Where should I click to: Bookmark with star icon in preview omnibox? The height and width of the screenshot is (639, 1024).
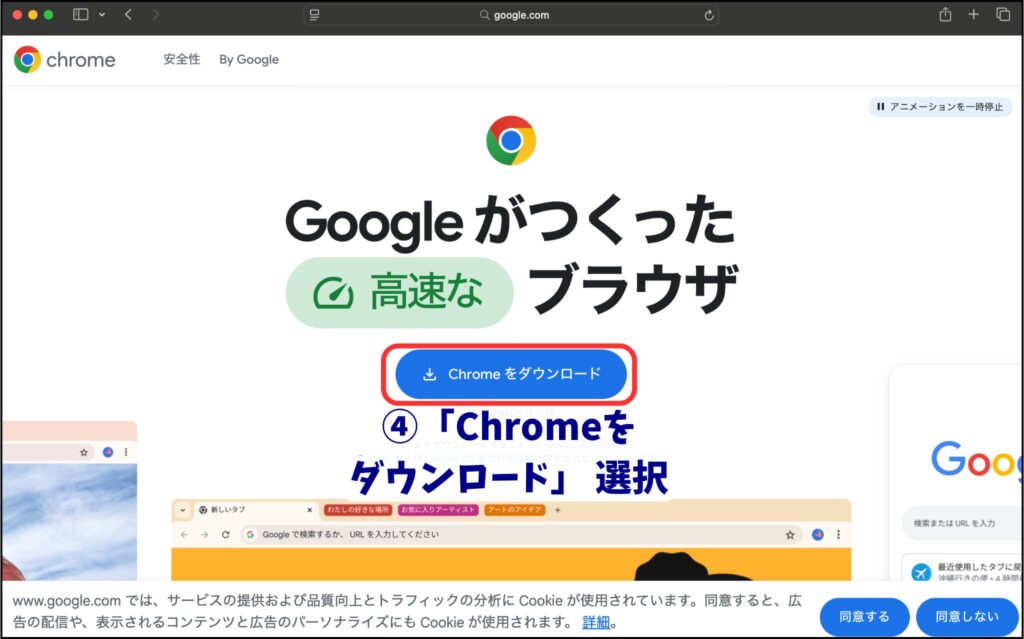(x=790, y=535)
